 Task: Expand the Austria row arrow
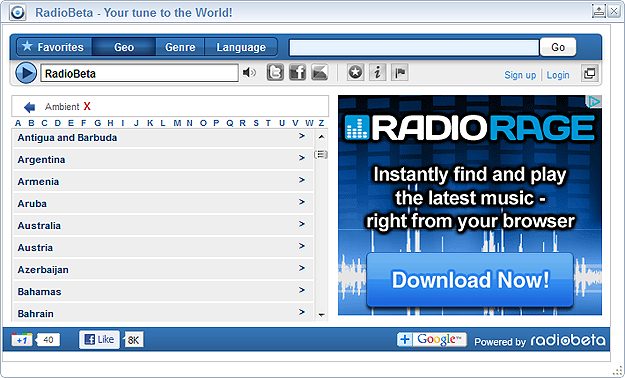(x=302, y=246)
